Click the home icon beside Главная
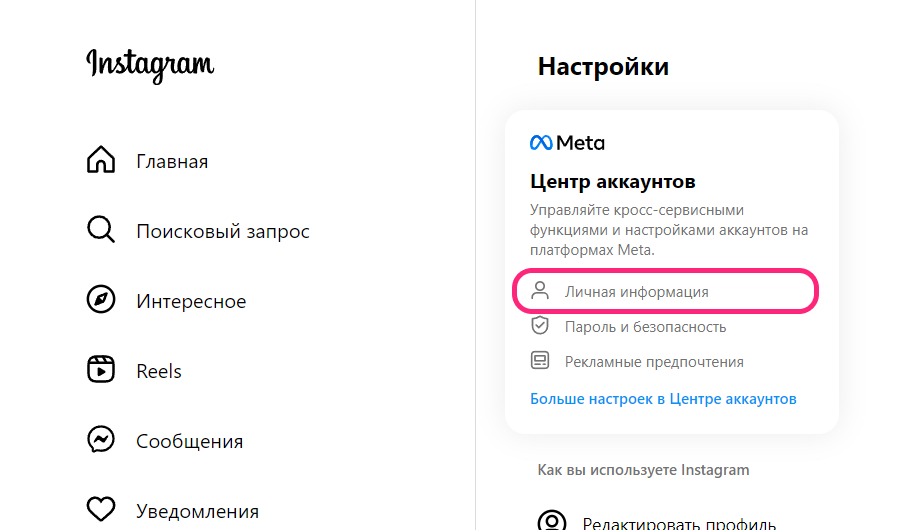 tap(101, 160)
